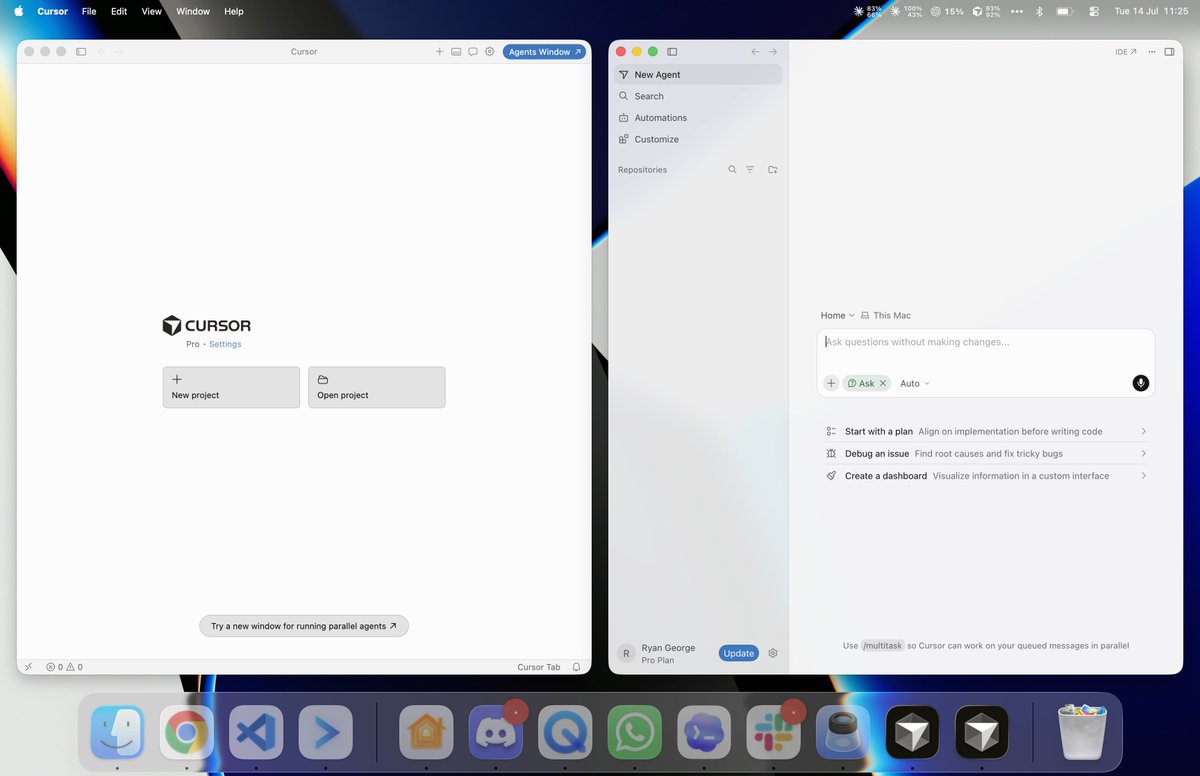The image size is (1200, 776).
Task: Click the Bluetooth icon in the menu bar
Action: [x=1039, y=11]
